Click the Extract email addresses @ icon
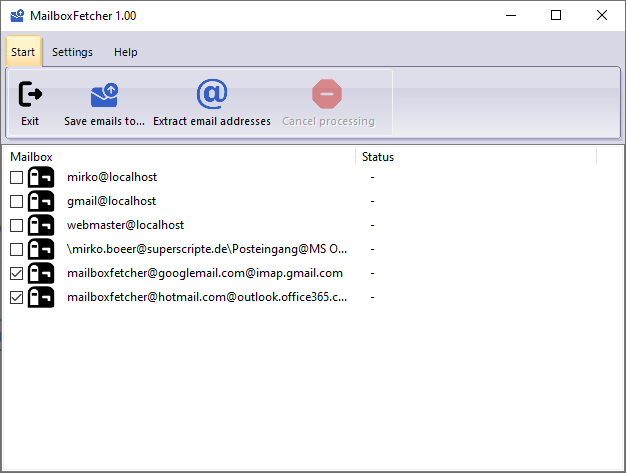 click(211, 94)
